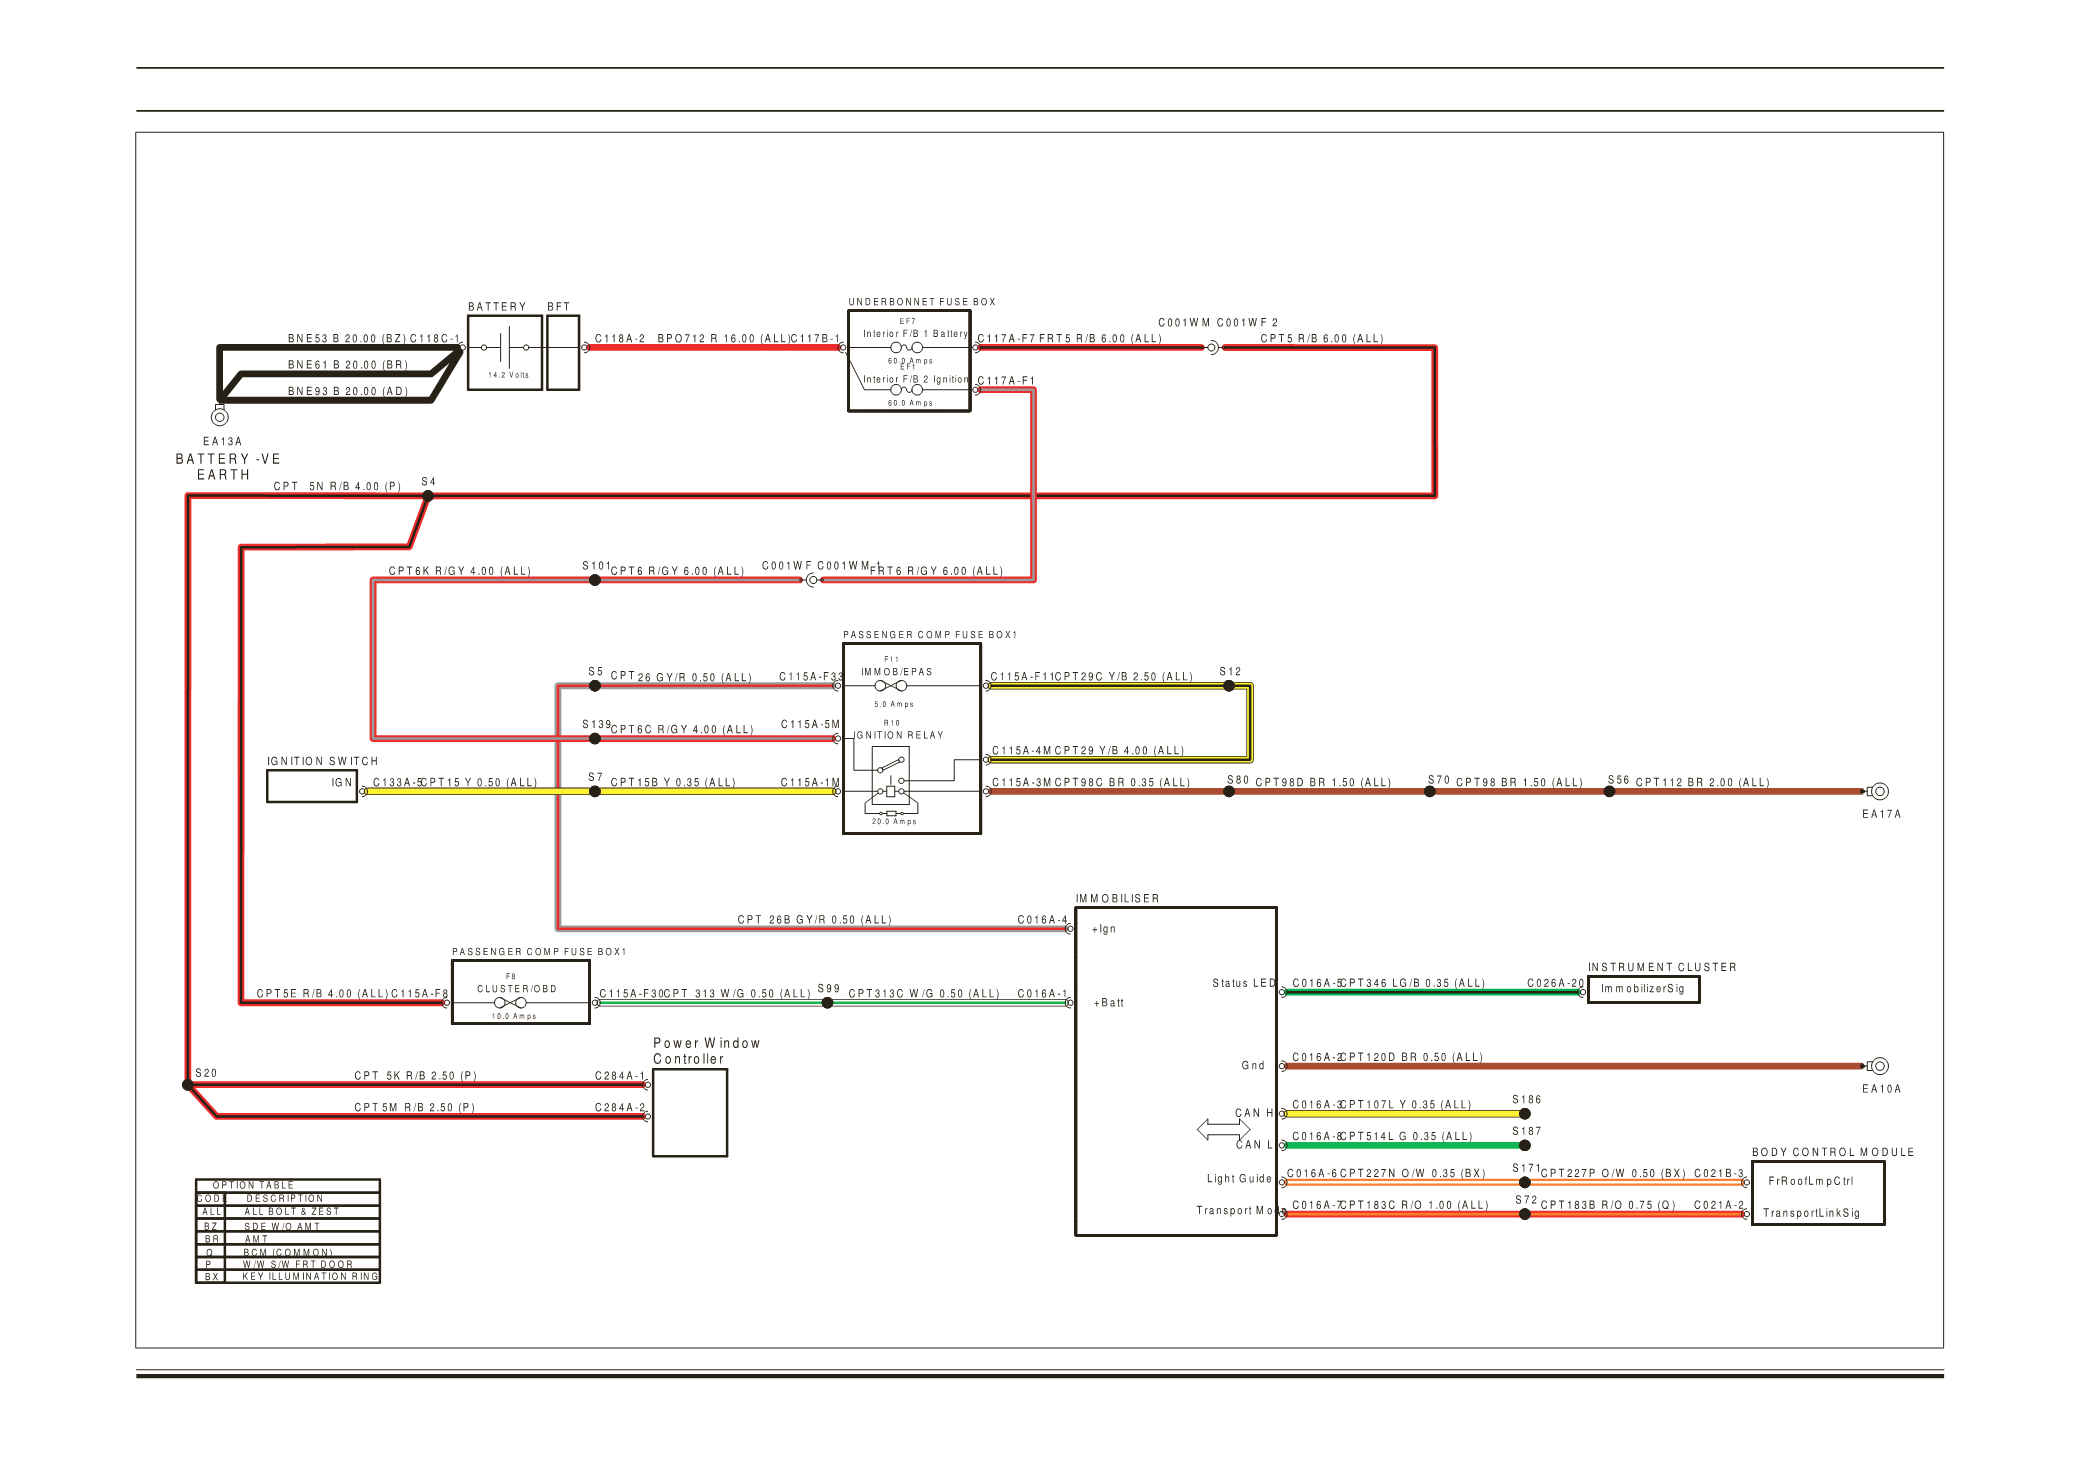
Task: Click the battery cell symbol, 14.2 Volts
Action: [506, 348]
